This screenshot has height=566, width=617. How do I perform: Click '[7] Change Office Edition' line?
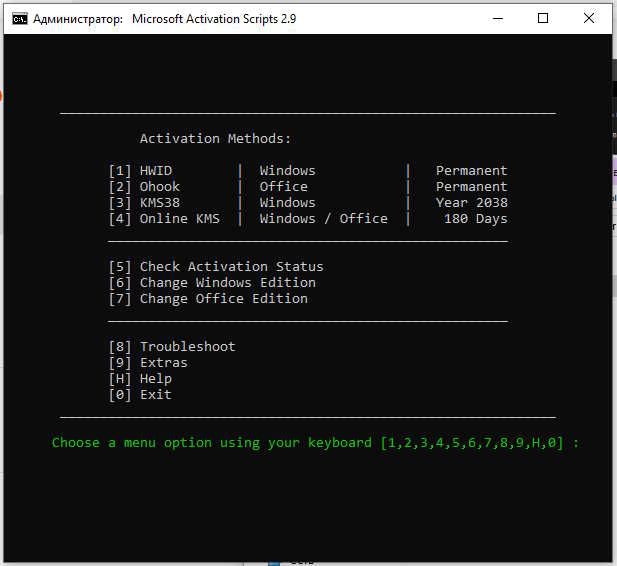coord(208,299)
